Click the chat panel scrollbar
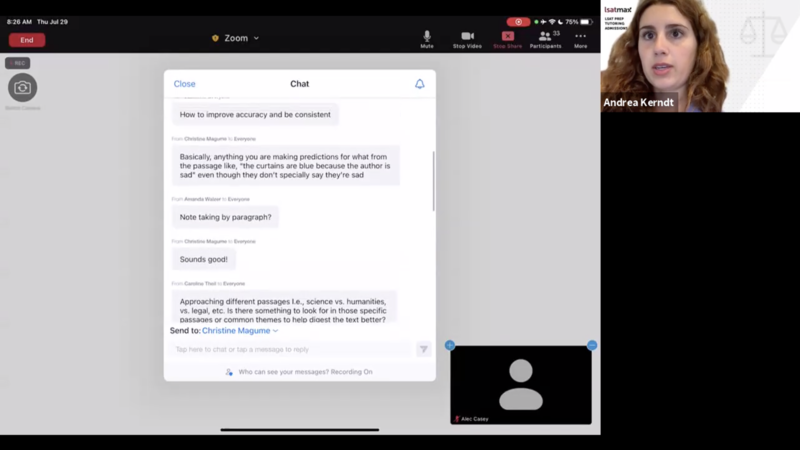 coord(433,180)
